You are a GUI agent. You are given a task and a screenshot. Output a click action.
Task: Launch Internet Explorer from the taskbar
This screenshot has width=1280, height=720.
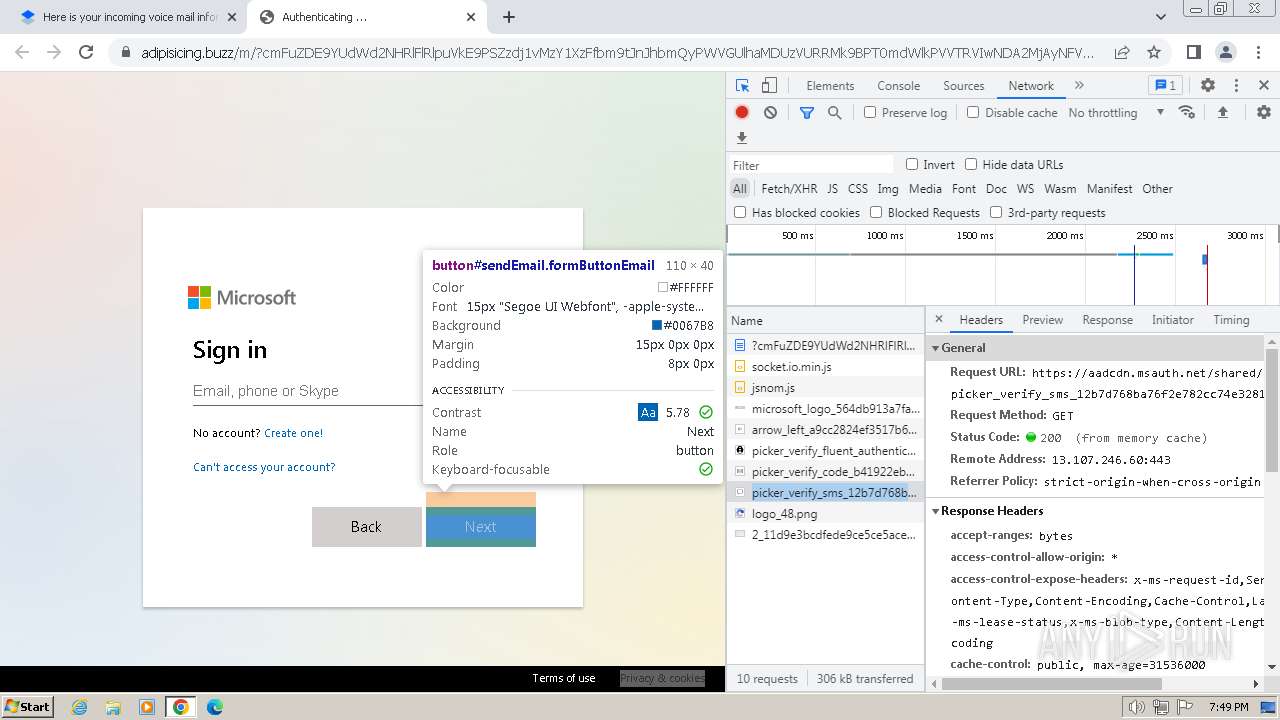coord(79,707)
